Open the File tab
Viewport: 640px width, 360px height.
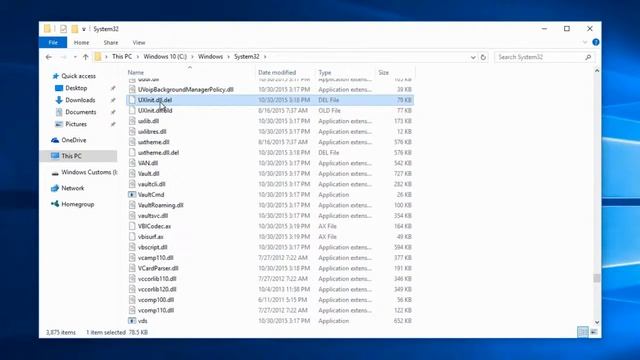pyautogui.click(x=53, y=42)
